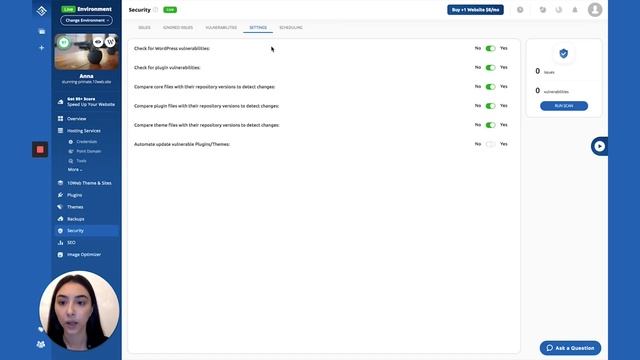Click the sync cache icon in top bar
Screen dimensions: 640x360
tap(542, 10)
